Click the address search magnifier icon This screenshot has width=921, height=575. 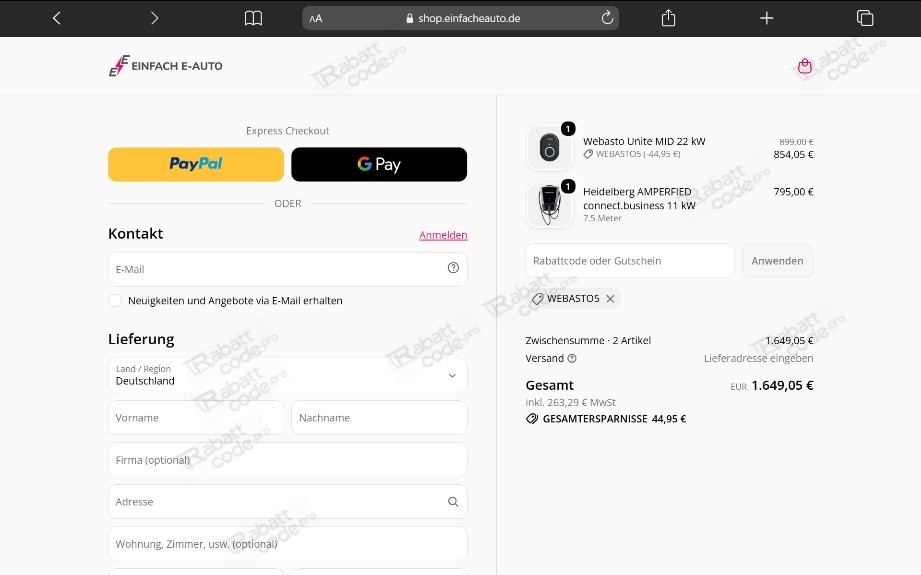[453, 502]
